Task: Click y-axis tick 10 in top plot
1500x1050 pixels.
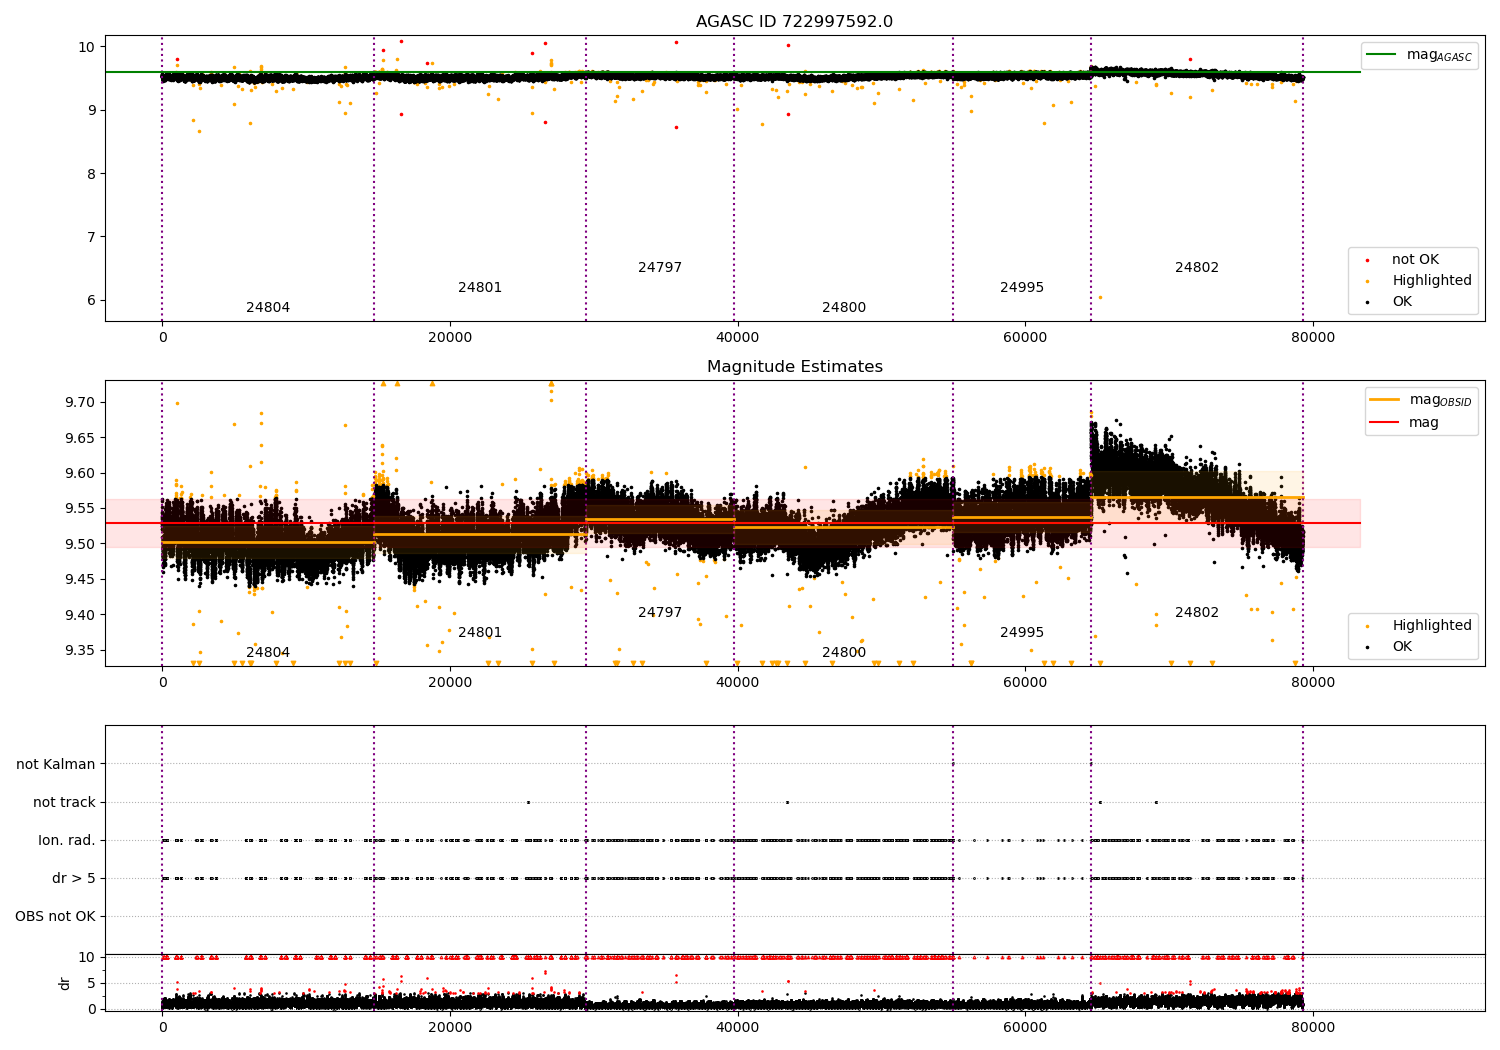Action: pos(87,47)
